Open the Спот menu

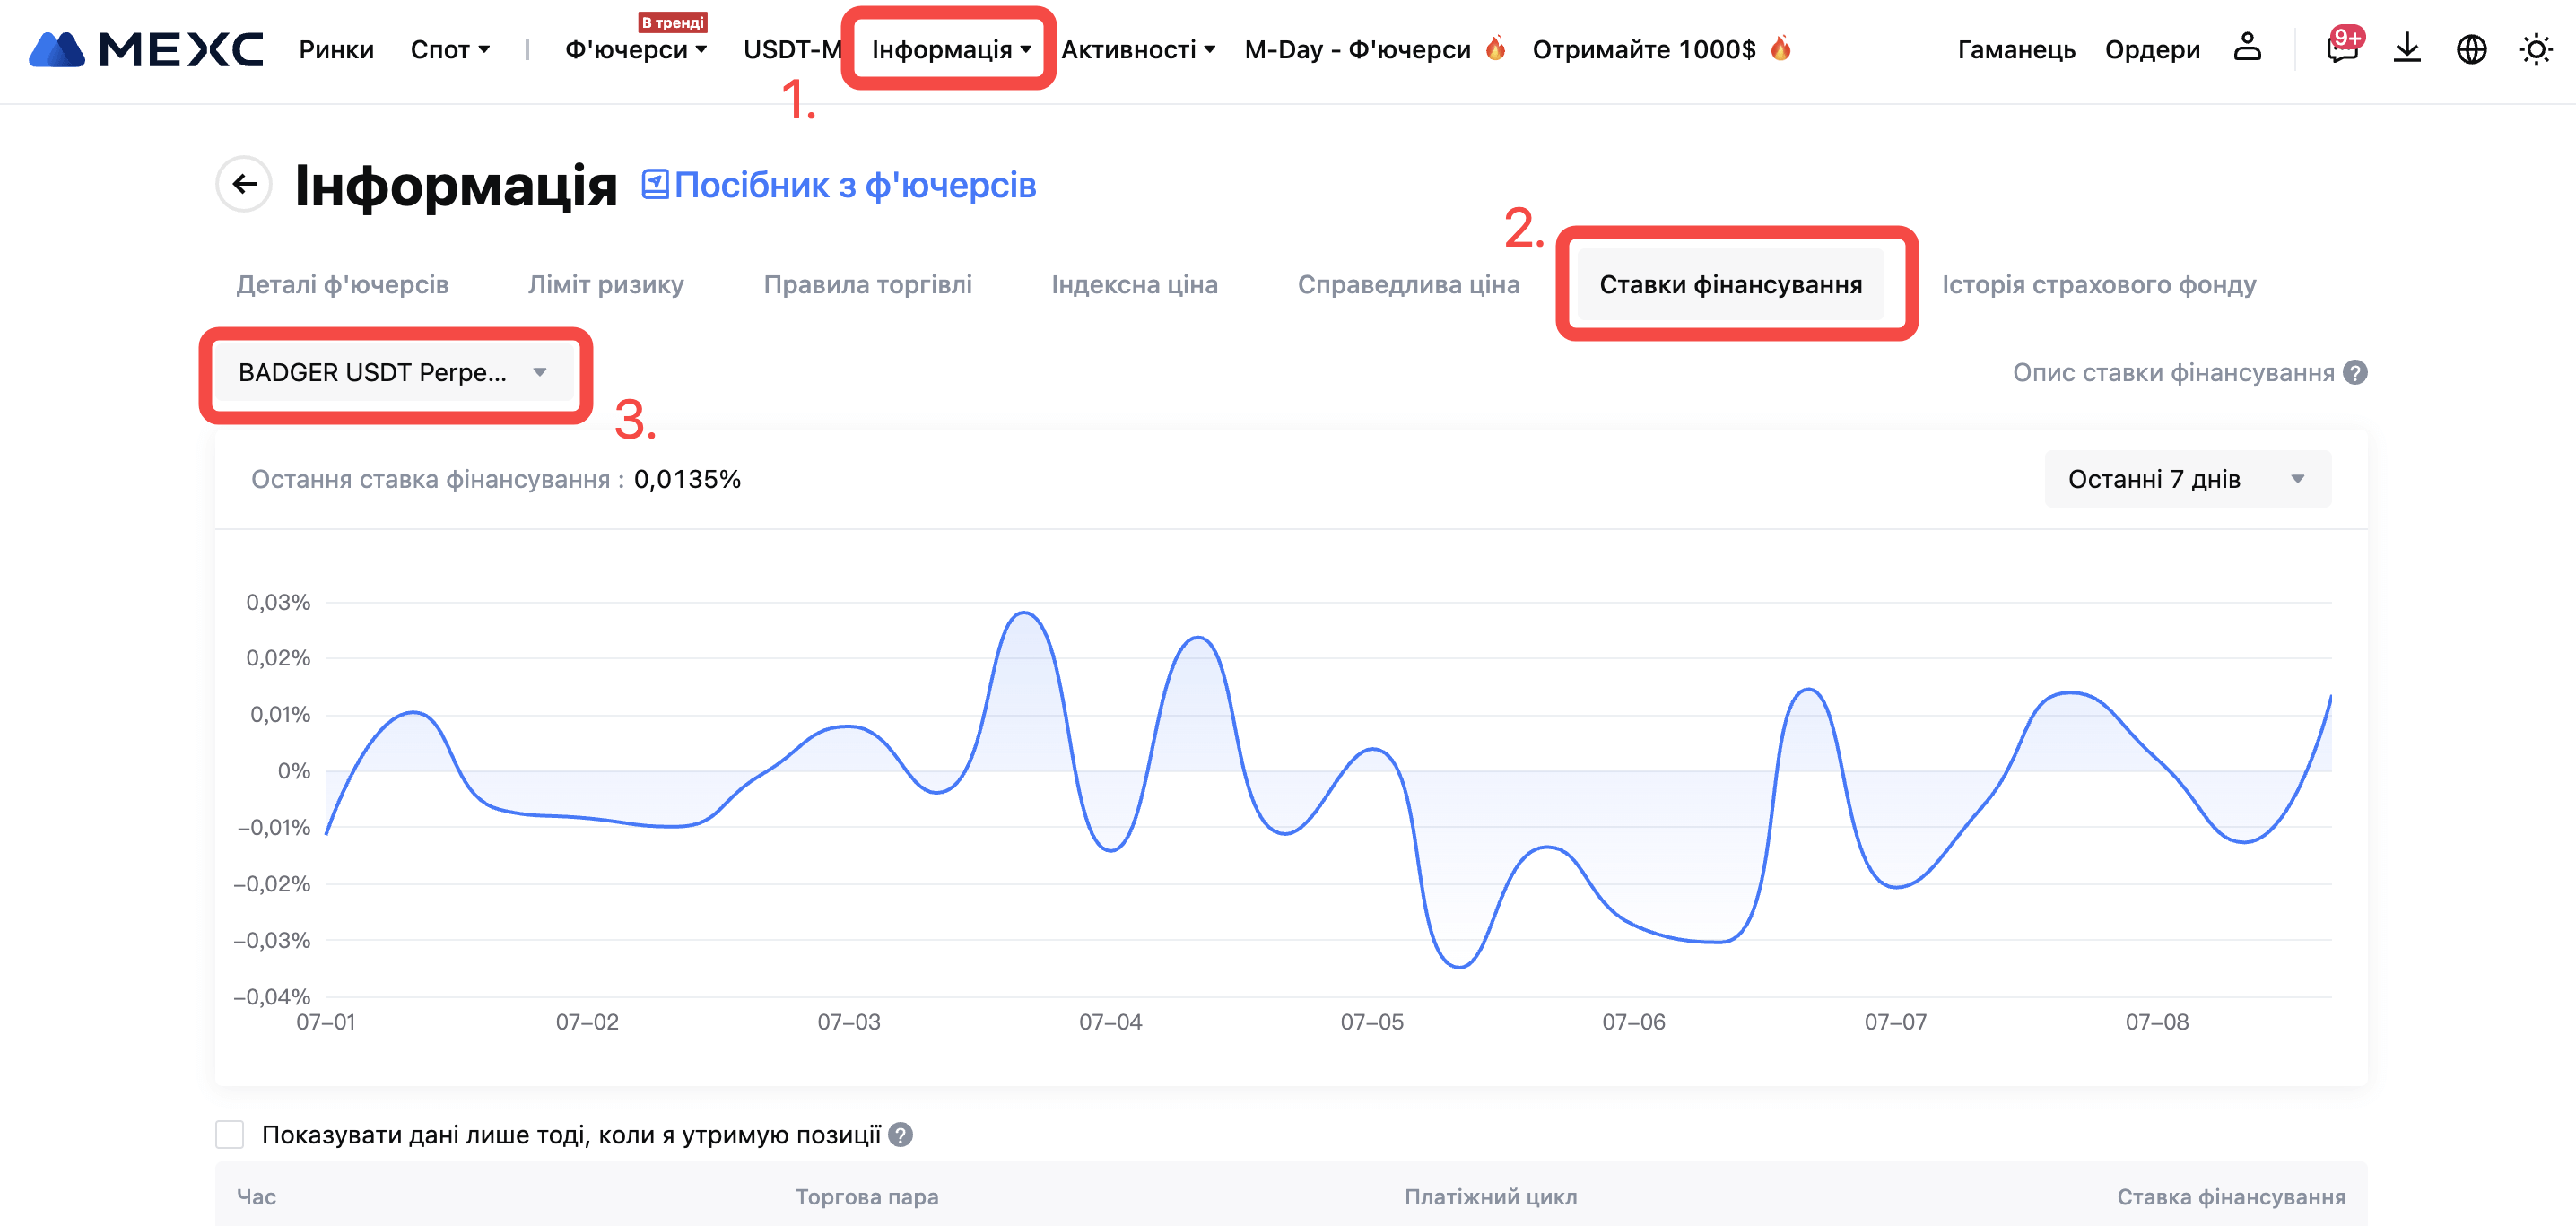449,49
